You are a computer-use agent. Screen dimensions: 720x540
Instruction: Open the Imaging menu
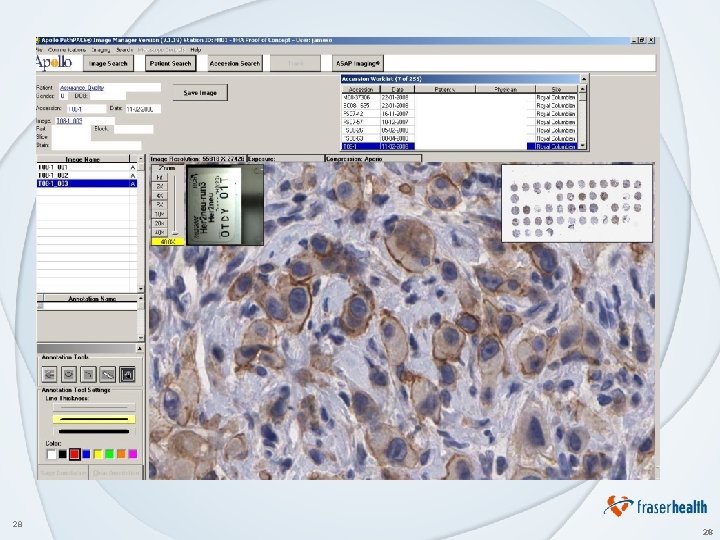[x=101, y=50]
